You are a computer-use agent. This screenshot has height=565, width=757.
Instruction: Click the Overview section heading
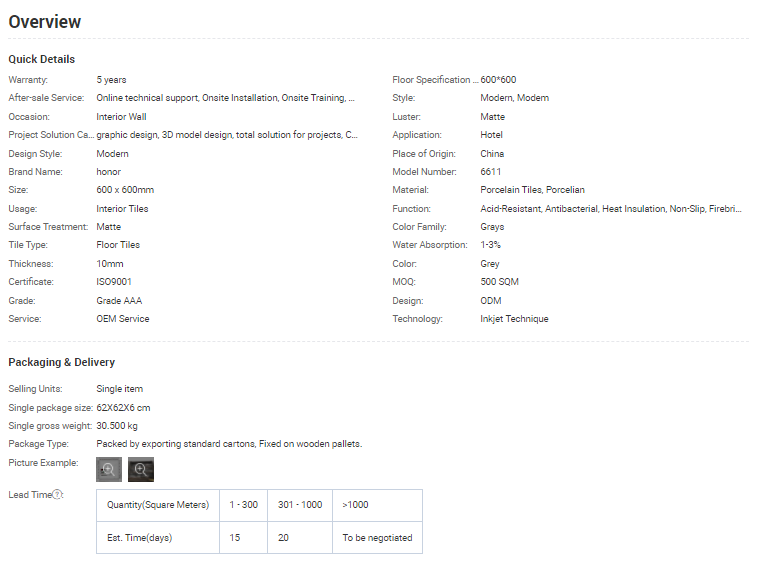coord(45,22)
